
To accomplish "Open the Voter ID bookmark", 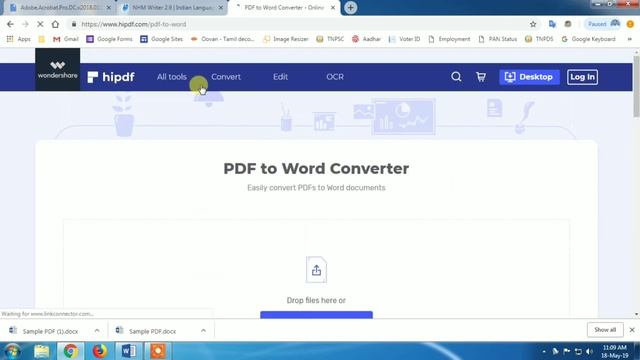I will coord(404,39).
